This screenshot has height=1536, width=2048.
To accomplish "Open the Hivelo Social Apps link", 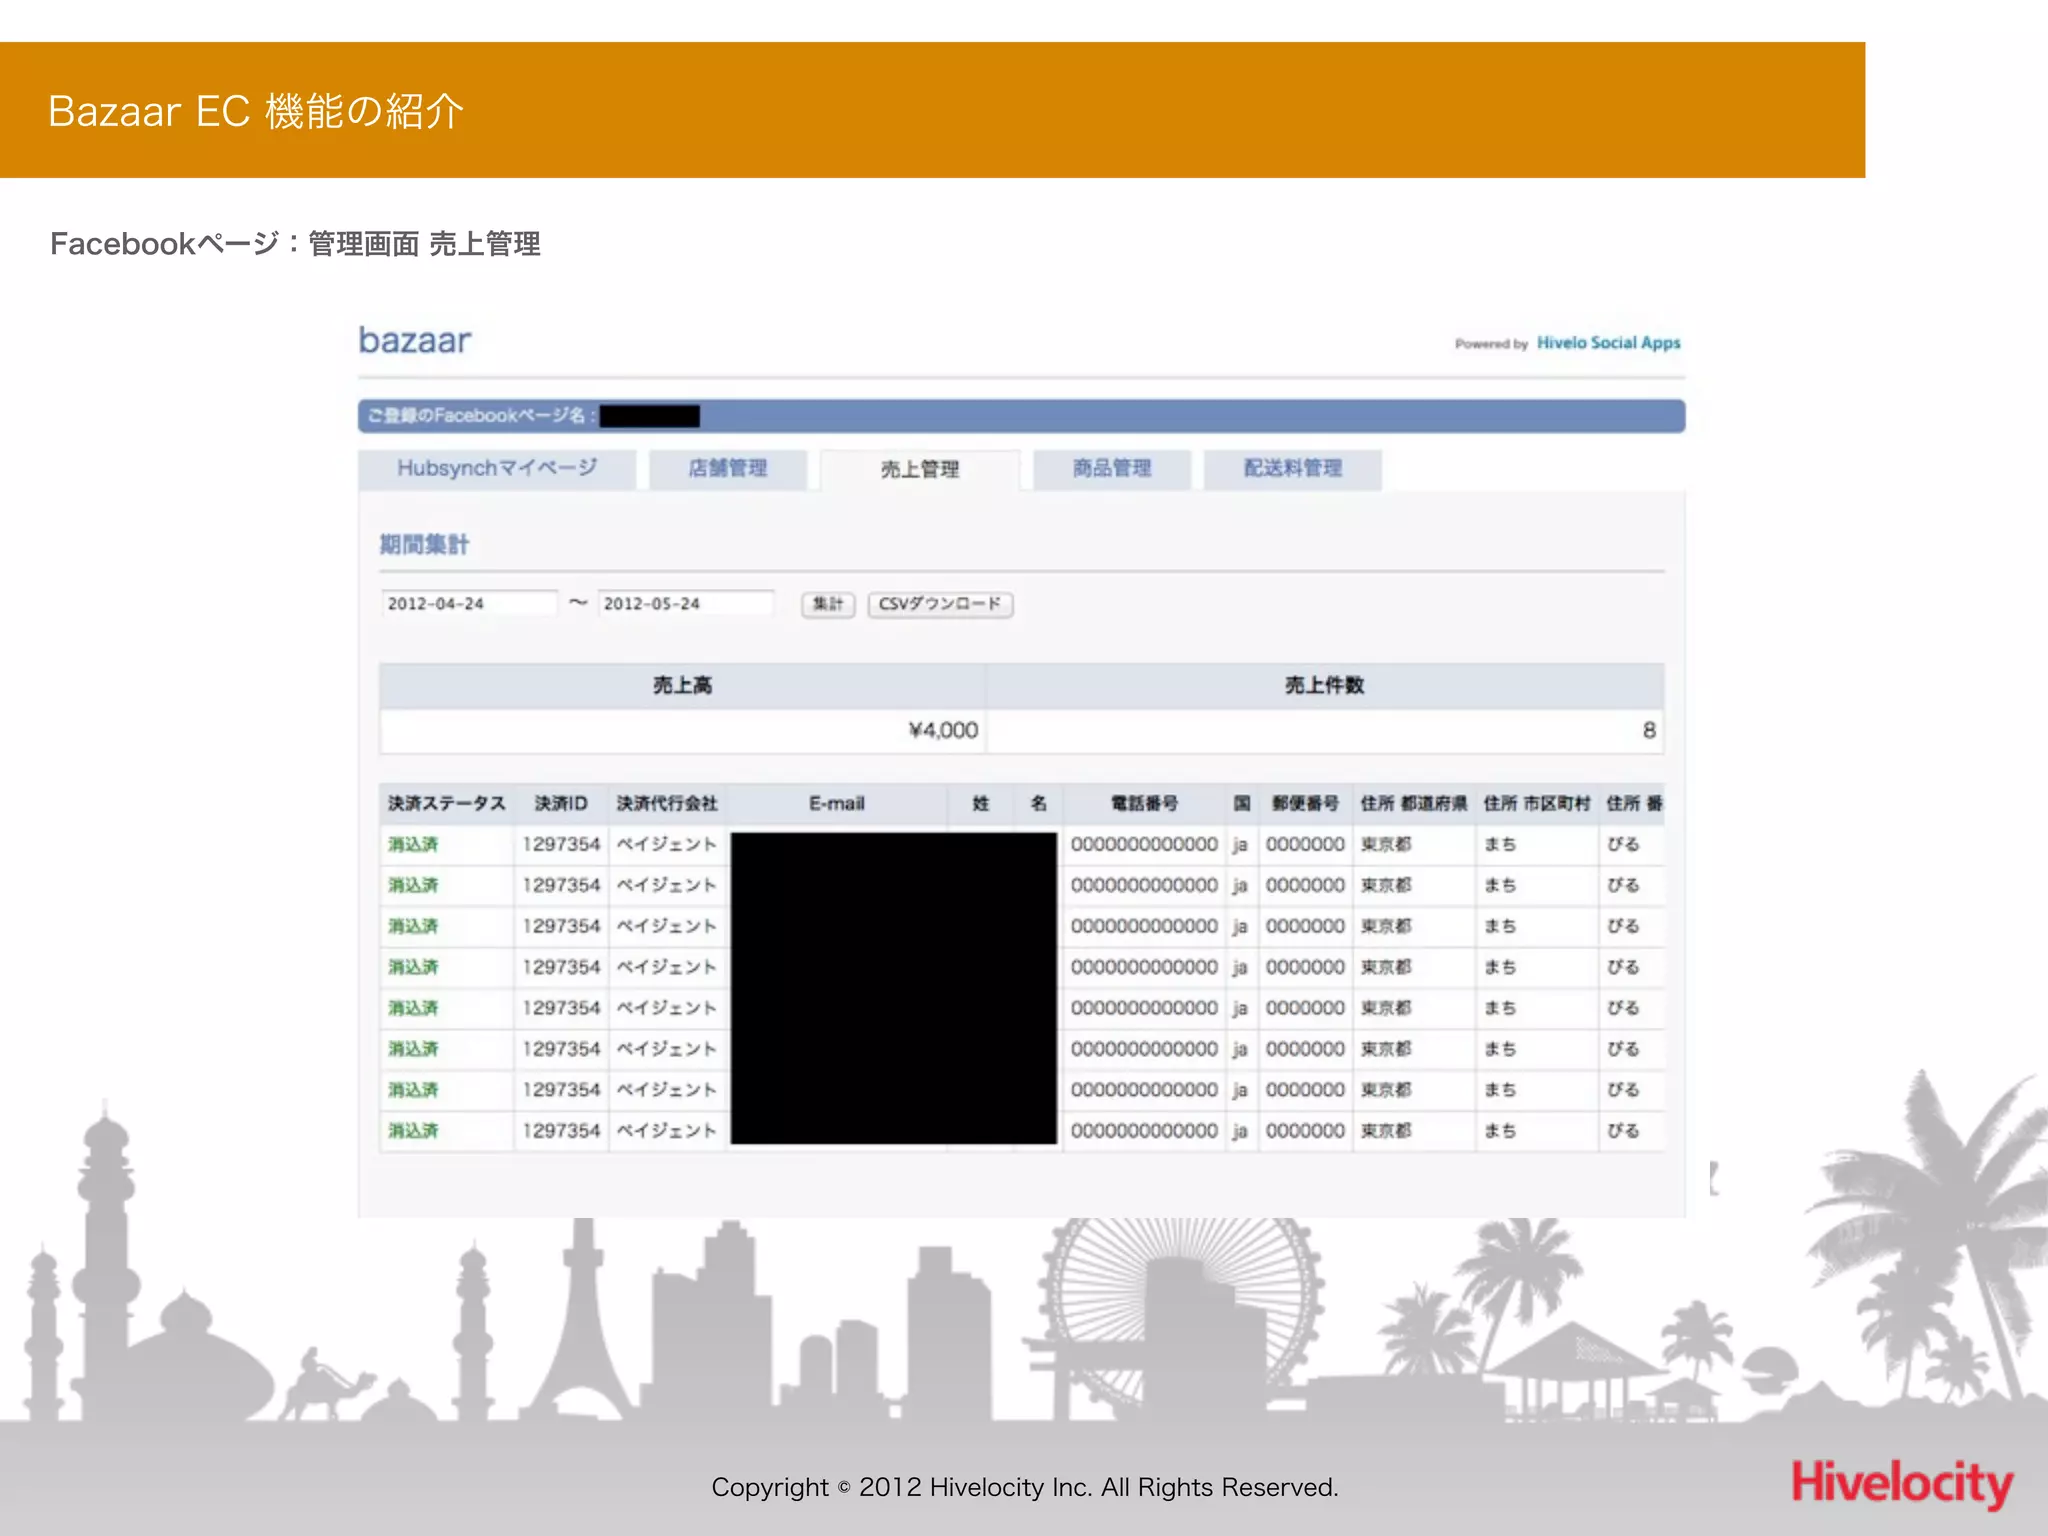I will [1608, 343].
